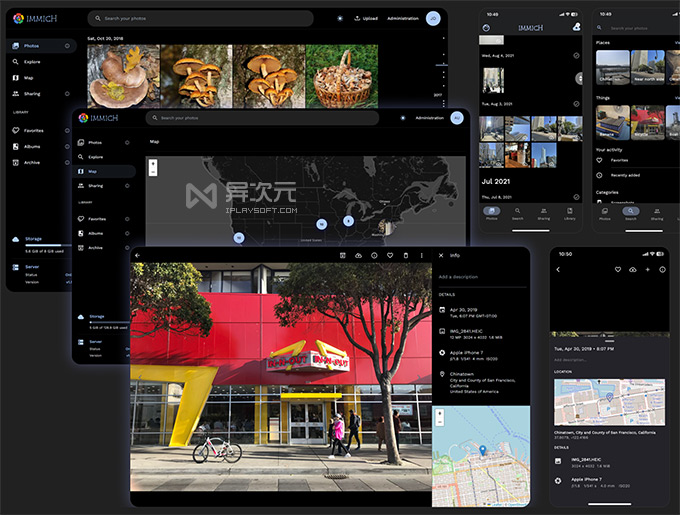
Task: Open Administration in the Map window header
Action: [429, 118]
